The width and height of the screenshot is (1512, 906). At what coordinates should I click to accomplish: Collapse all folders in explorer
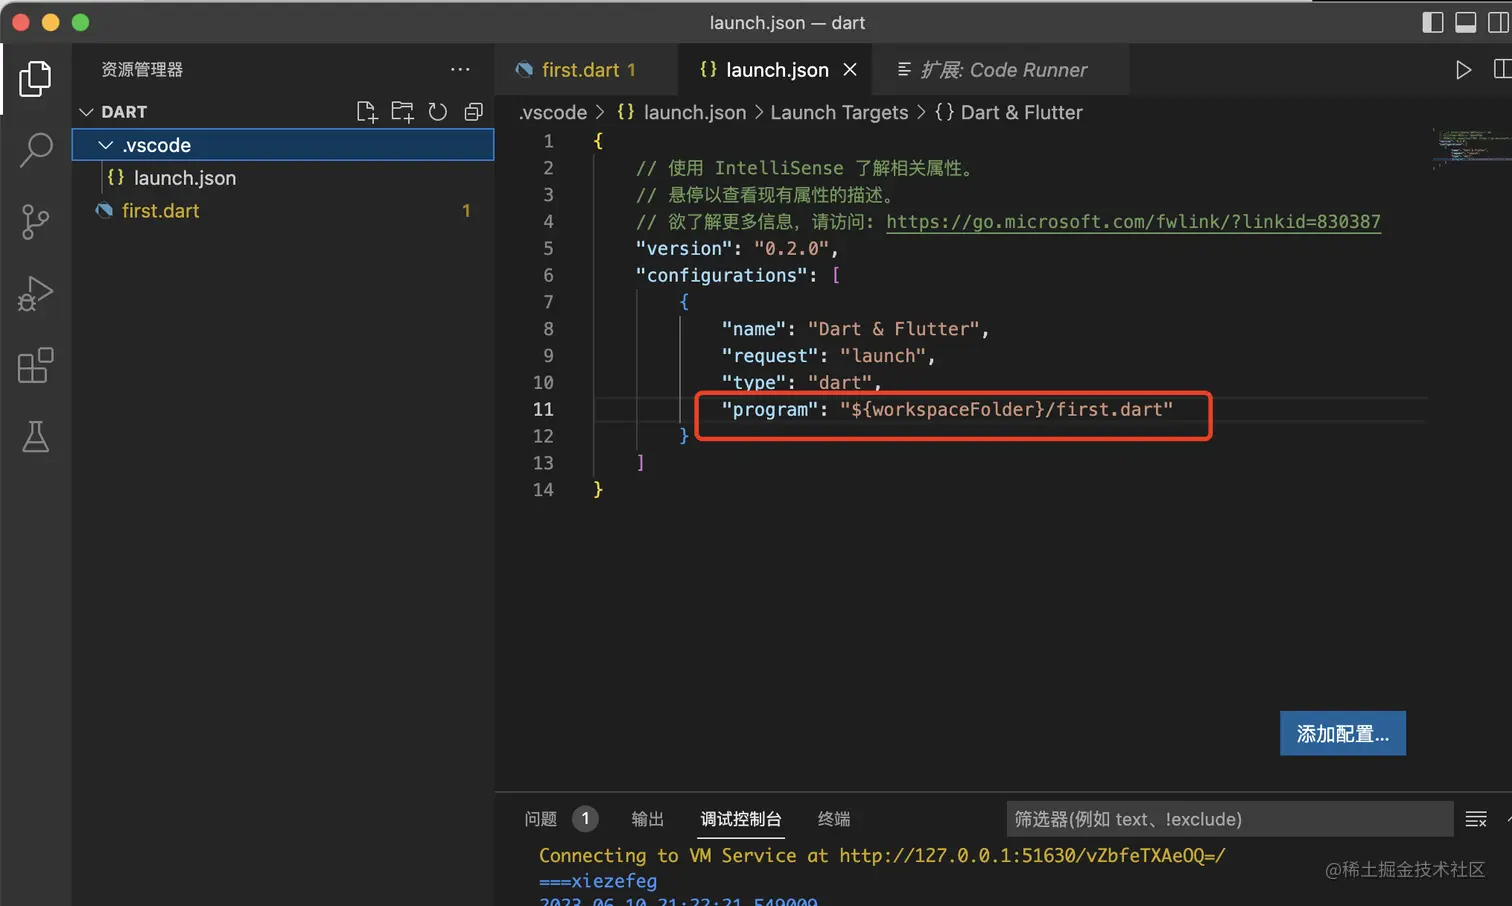click(x=474, y=112)
